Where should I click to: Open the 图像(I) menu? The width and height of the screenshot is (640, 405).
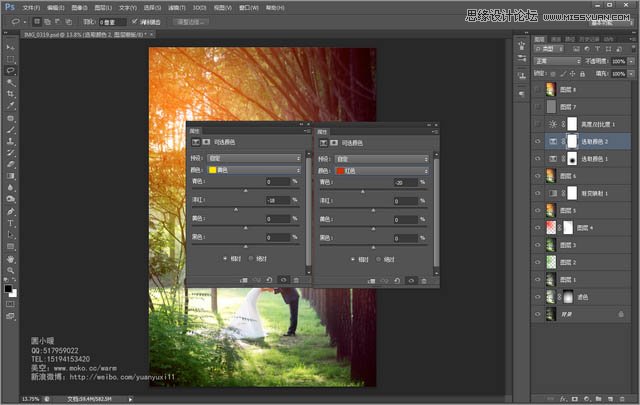80,8
